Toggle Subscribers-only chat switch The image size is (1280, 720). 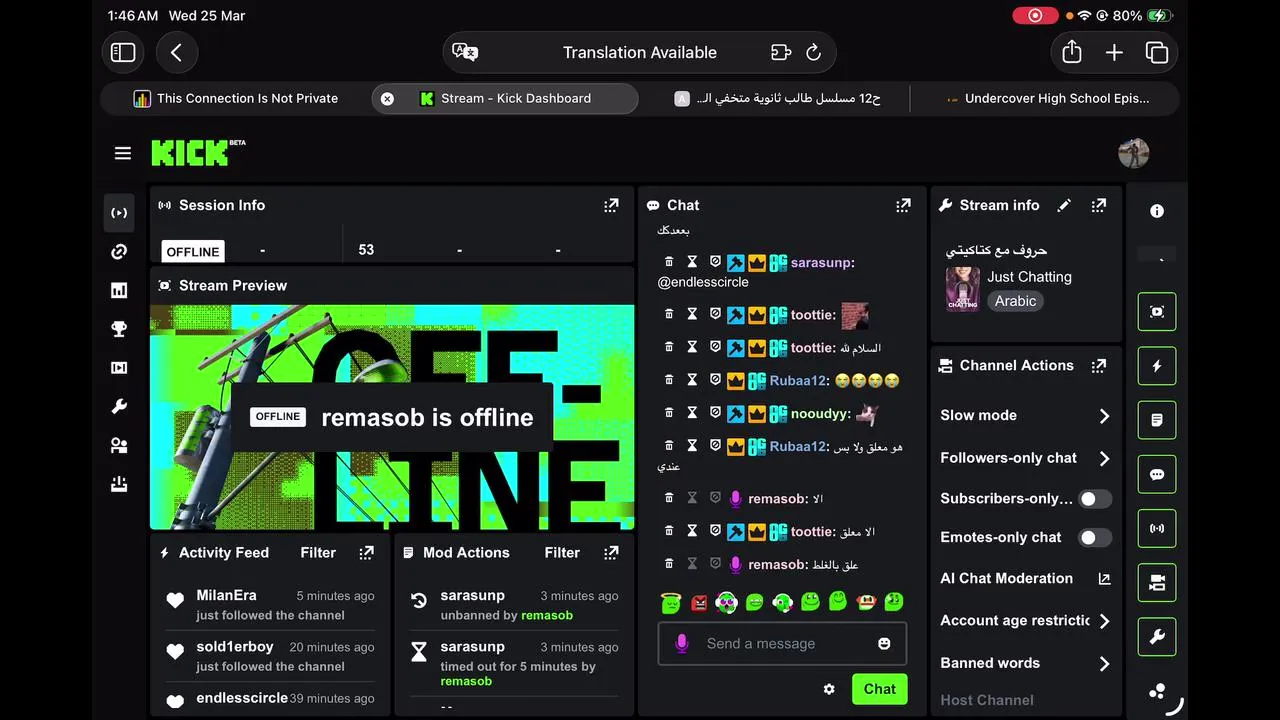pyautogui.click(x=1094, y=498)
